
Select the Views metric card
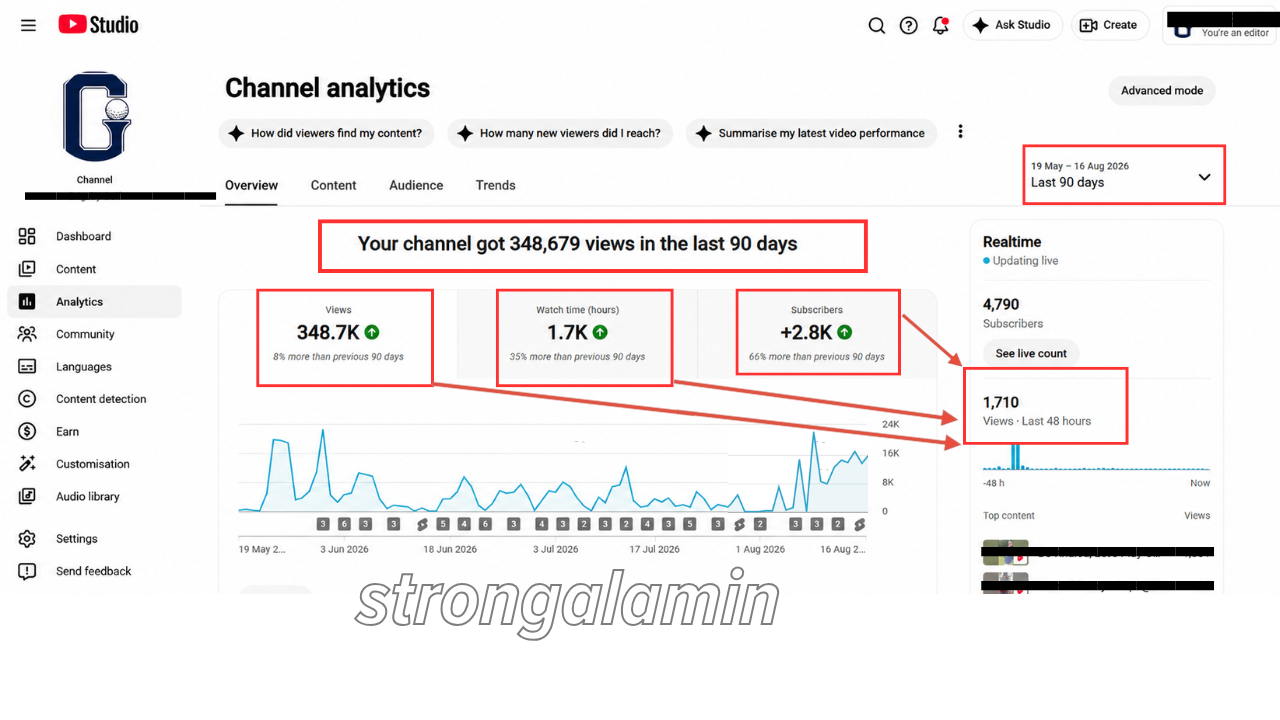click(338, 337)
